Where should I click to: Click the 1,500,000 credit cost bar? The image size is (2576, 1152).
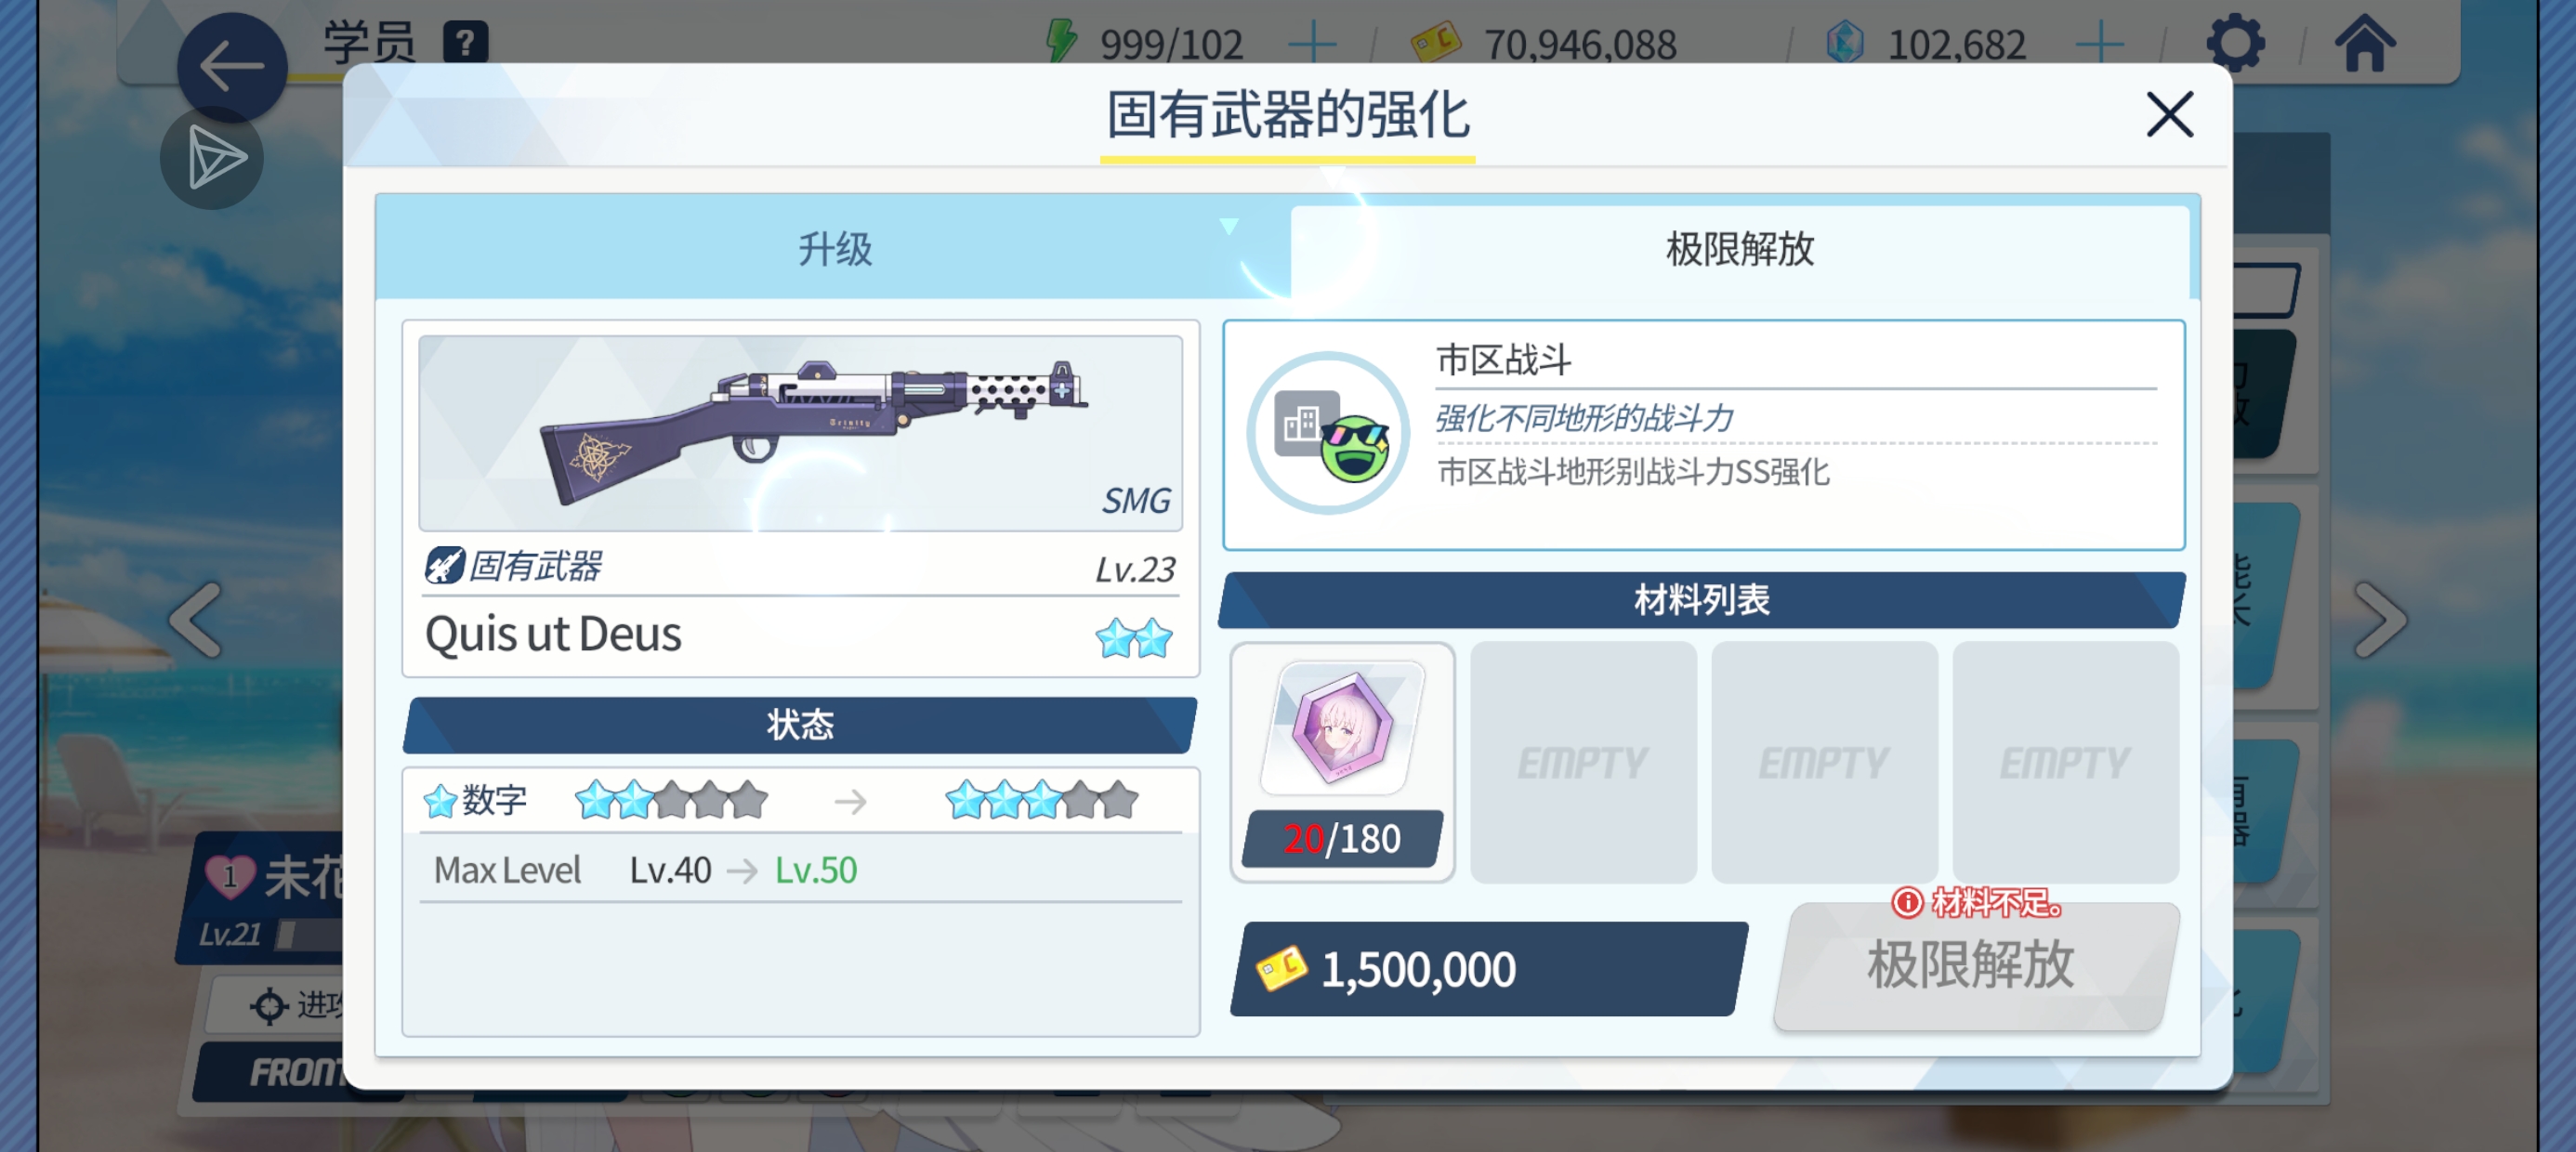pyautogui.click(x=1489, y=968)
